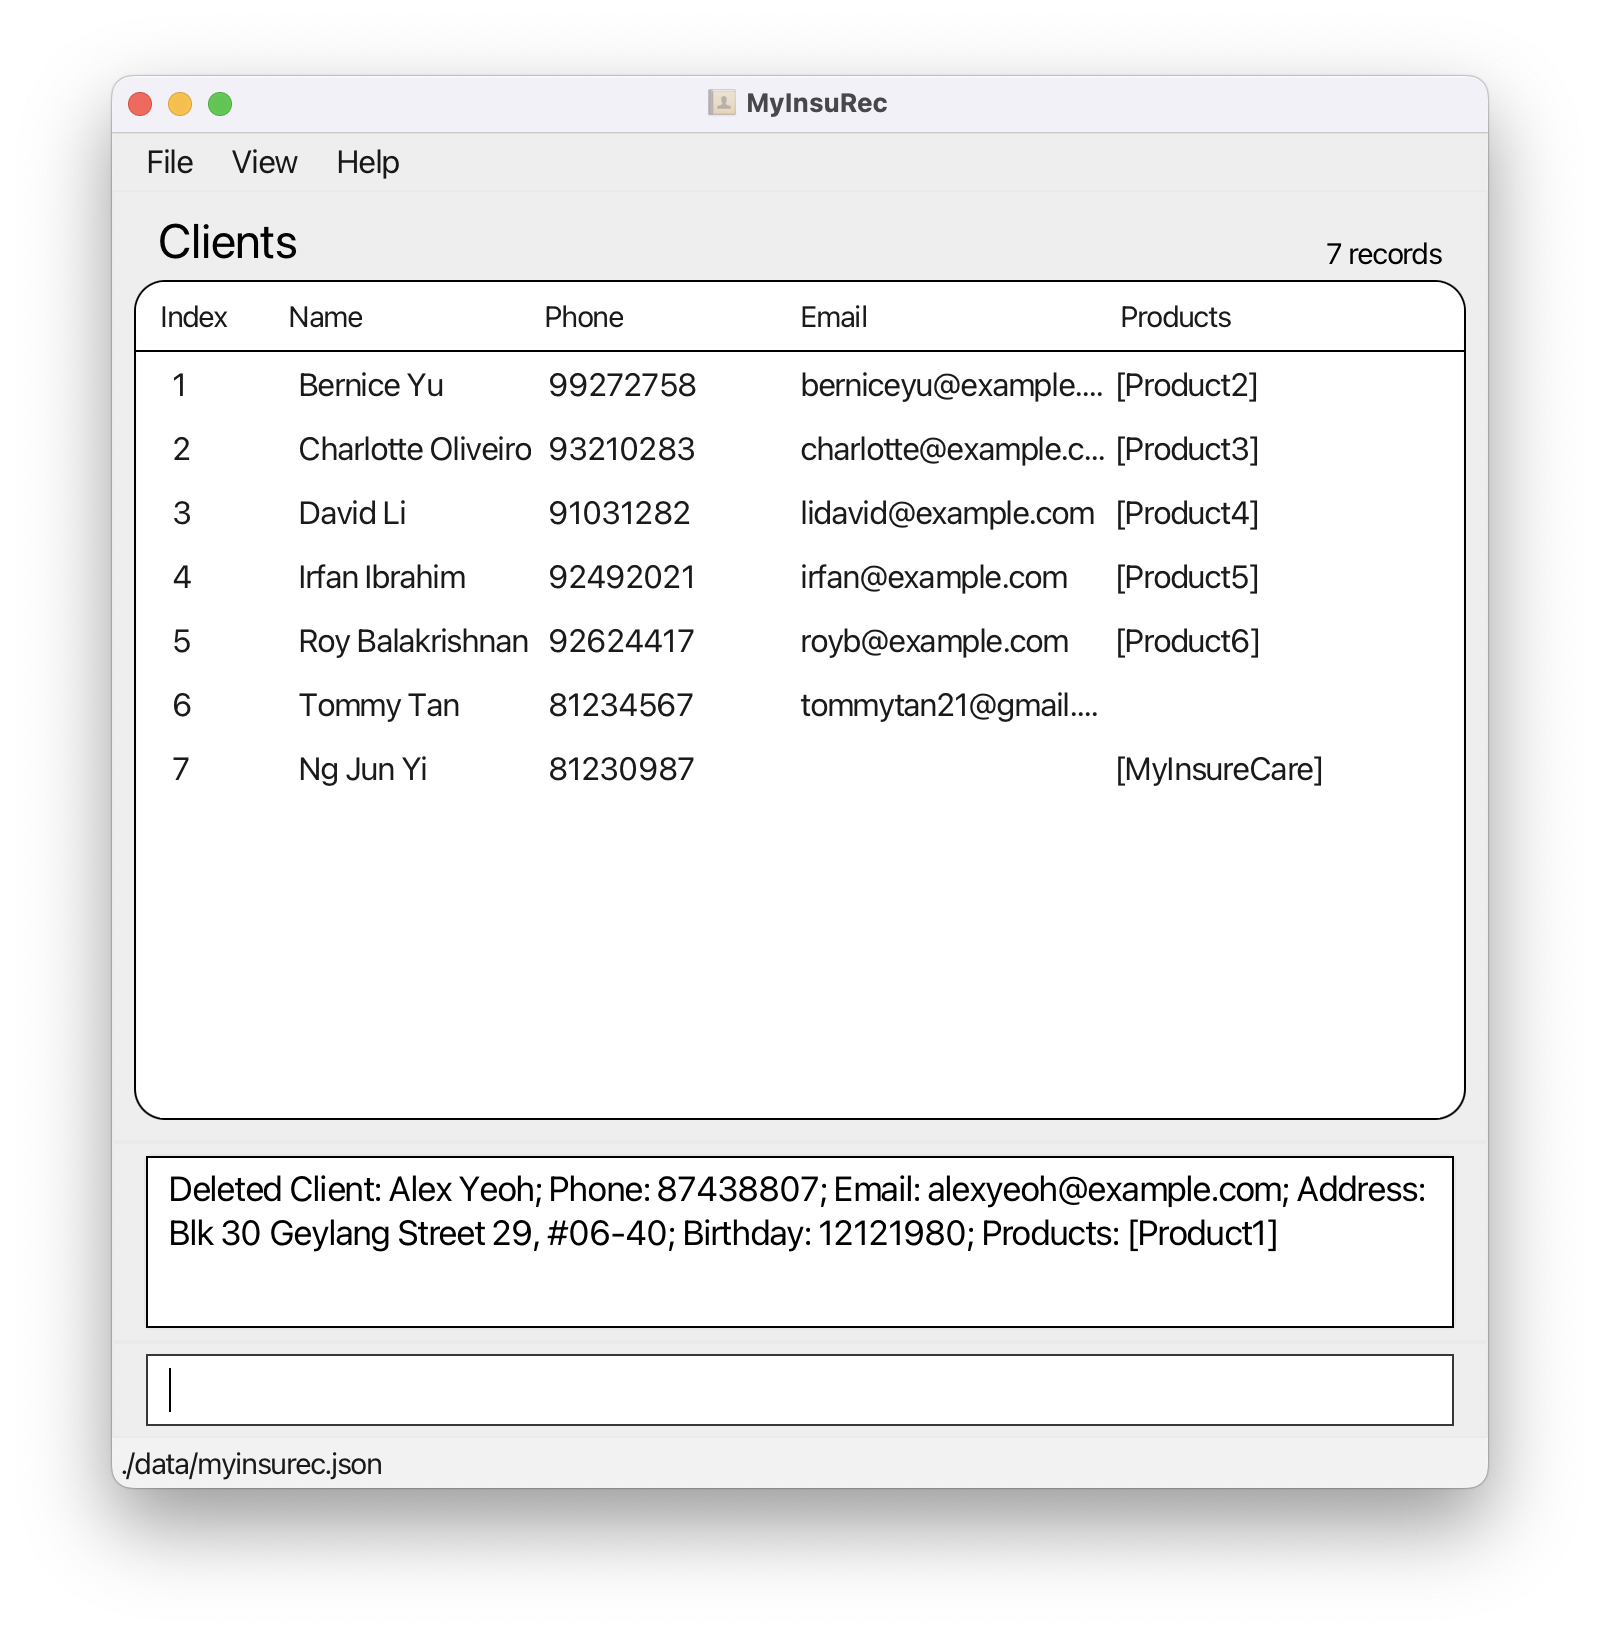1600x1636 pixels.
Task: Click the [MyInsureCare] product cell
Action: [1219, 769]
